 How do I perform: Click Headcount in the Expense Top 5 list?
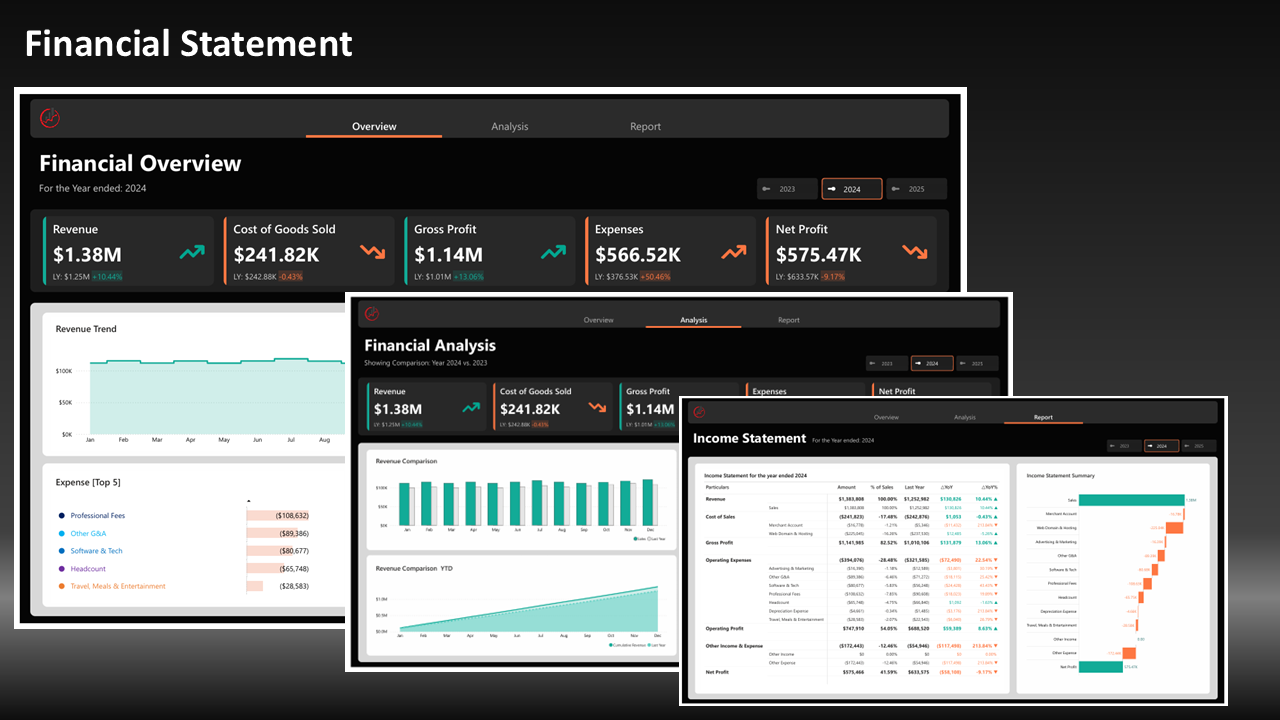[x=88, y=569]
